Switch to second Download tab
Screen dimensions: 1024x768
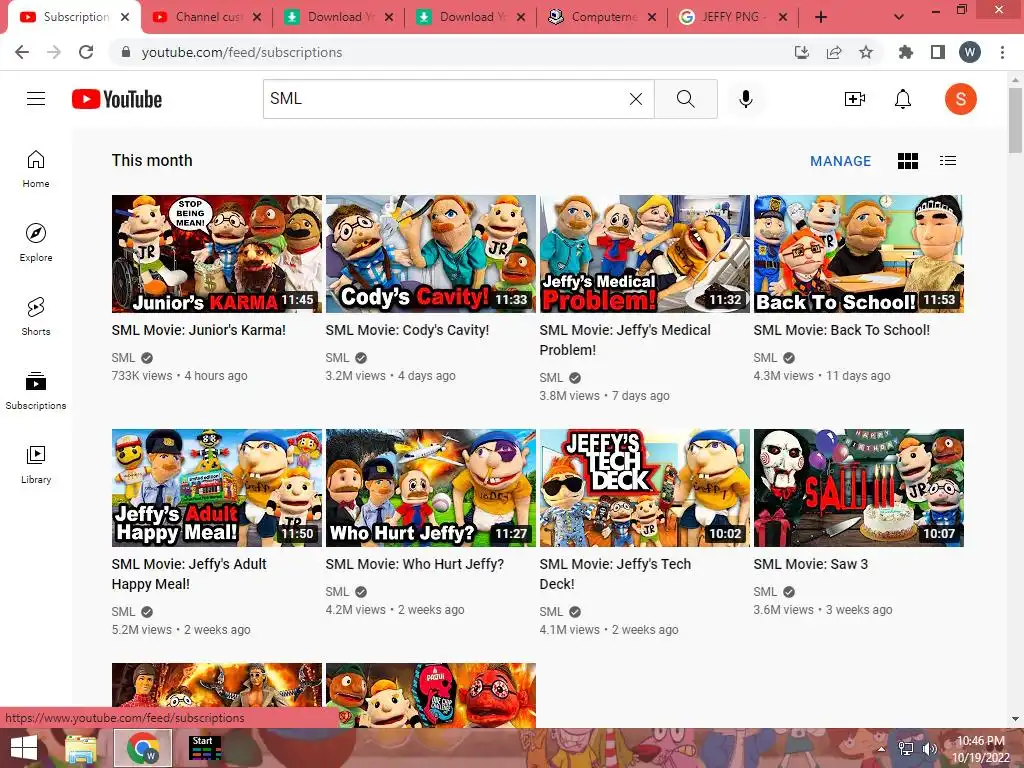pos(470,17)
